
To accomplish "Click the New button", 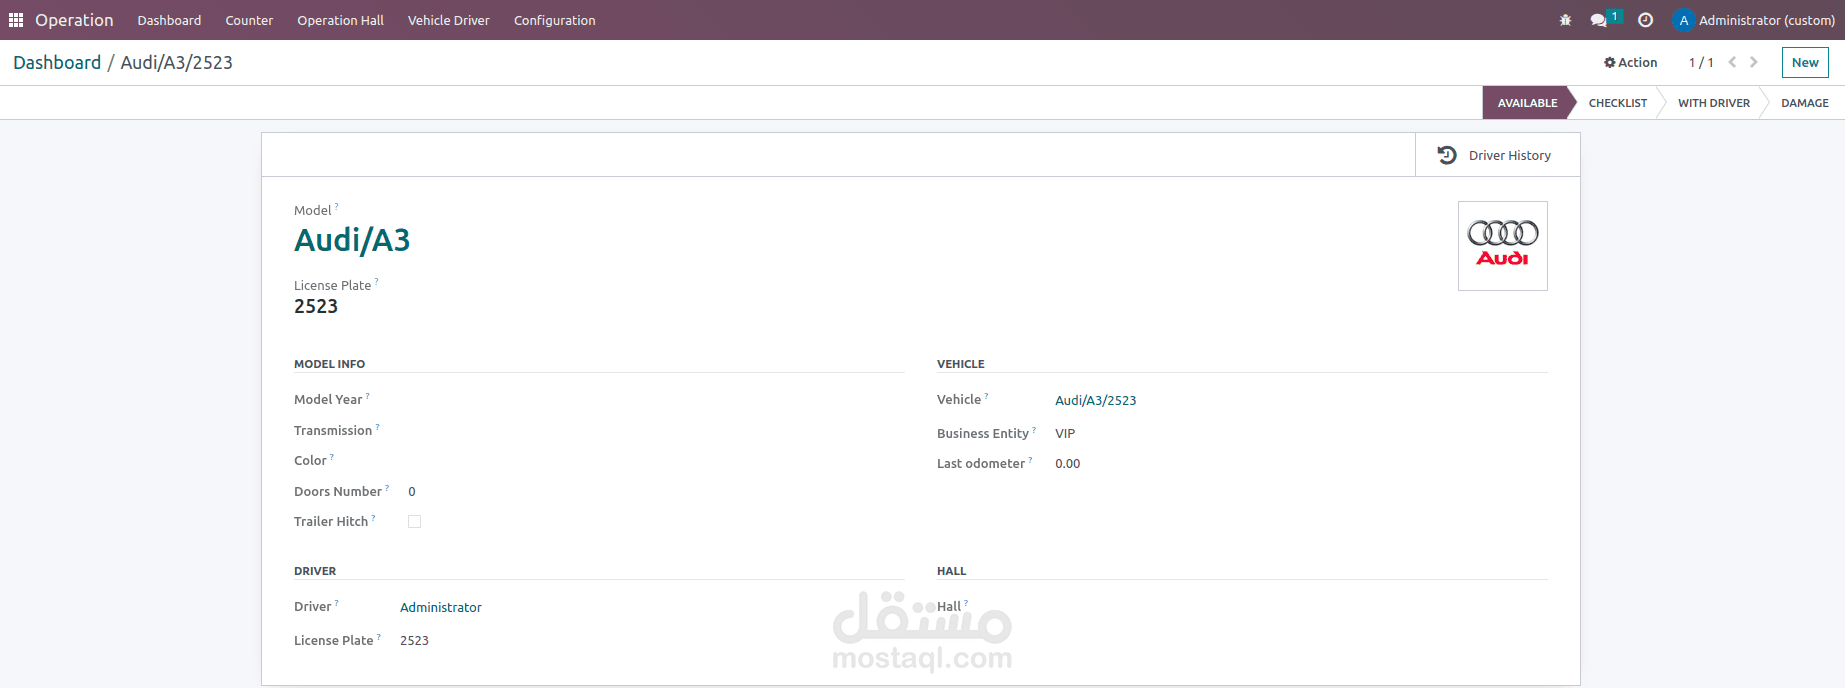I will (1805, 62).
